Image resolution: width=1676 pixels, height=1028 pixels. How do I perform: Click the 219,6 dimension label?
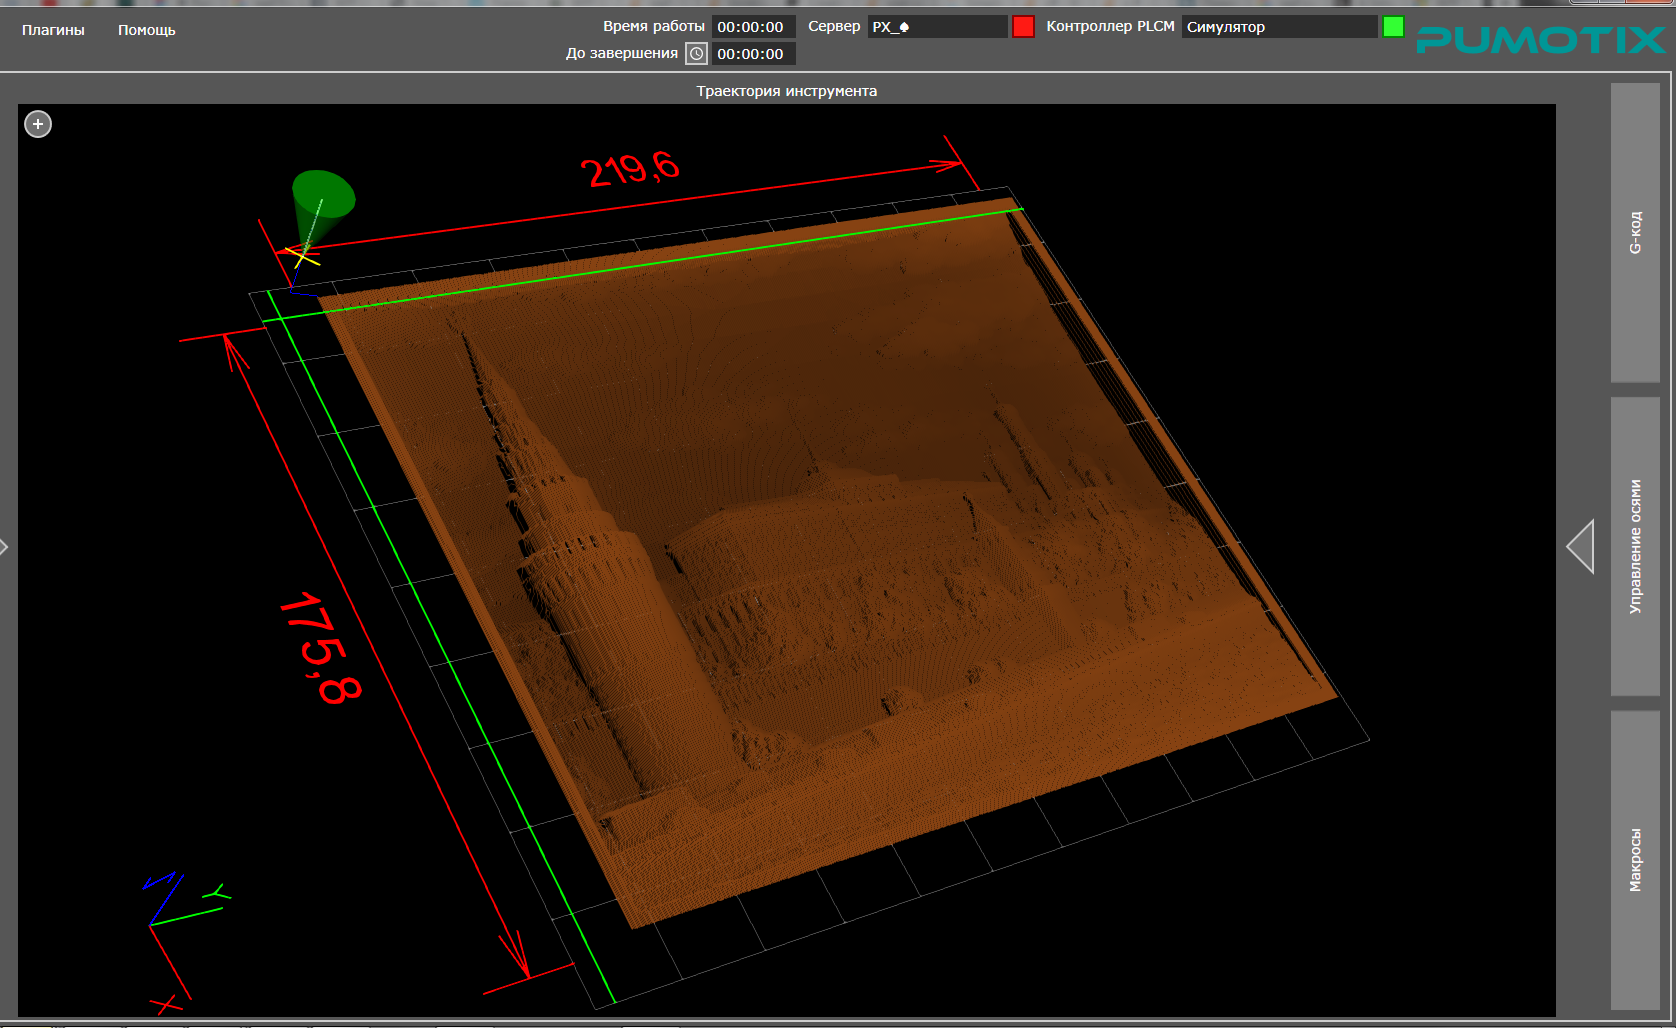[x=630, y=169]
